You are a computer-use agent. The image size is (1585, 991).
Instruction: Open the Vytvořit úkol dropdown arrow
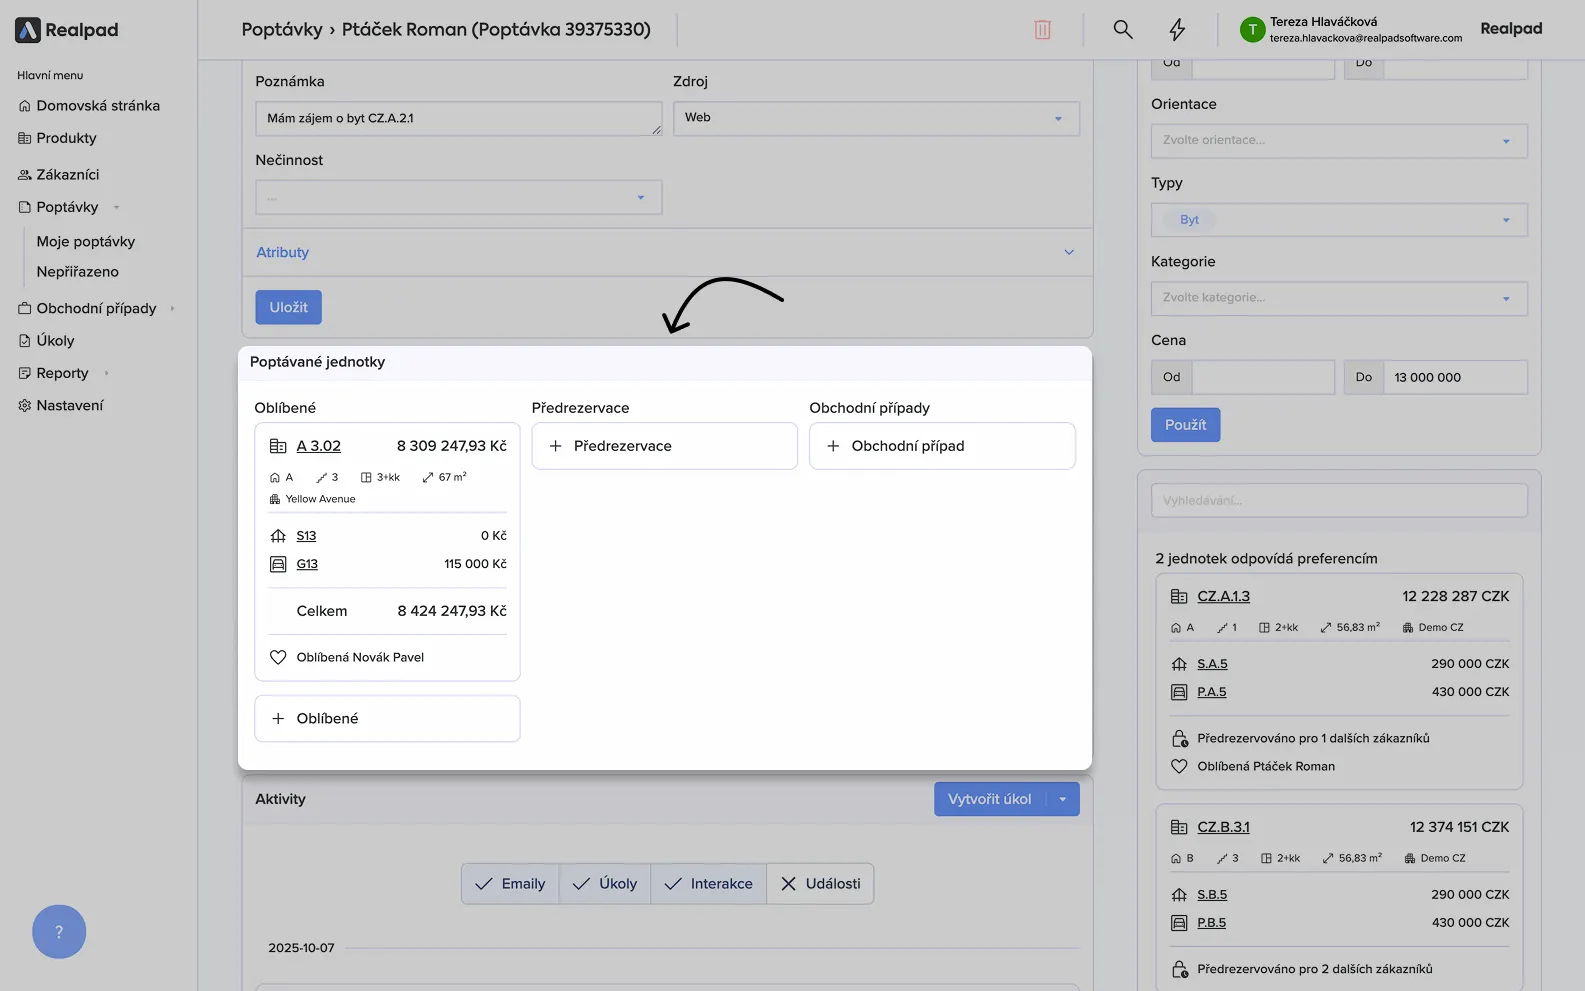(1063, 799)
